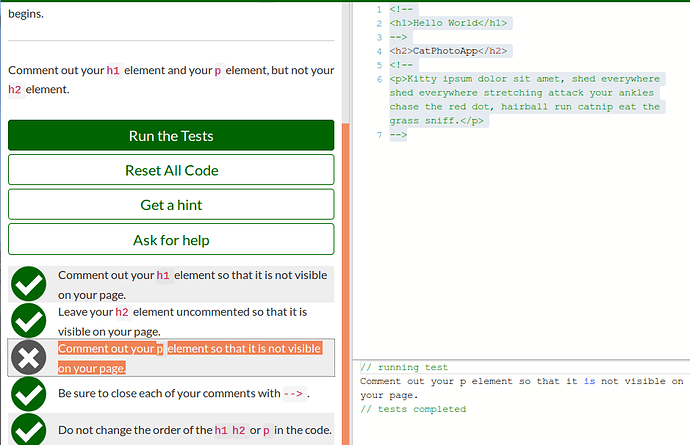Screen dimensions: 690x445
Task: Click the orange scrollbar of instructions panel
Action: click(x=345, y=284)
